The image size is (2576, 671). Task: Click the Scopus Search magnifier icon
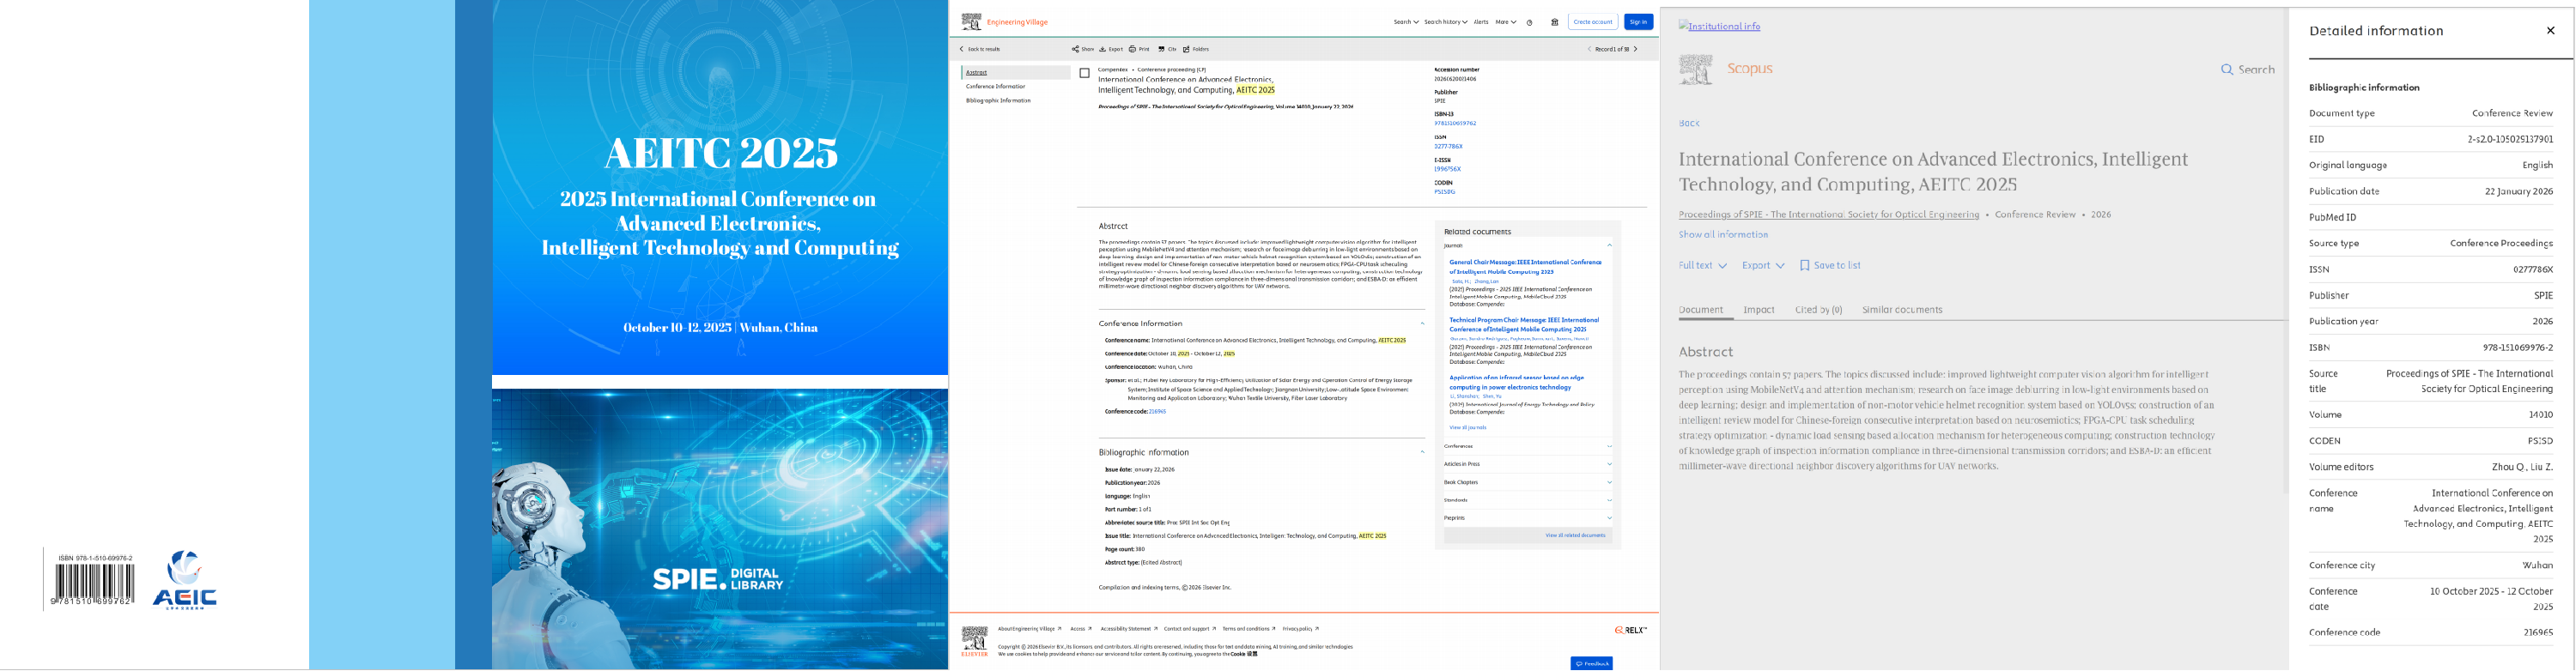coord(2227,70)
